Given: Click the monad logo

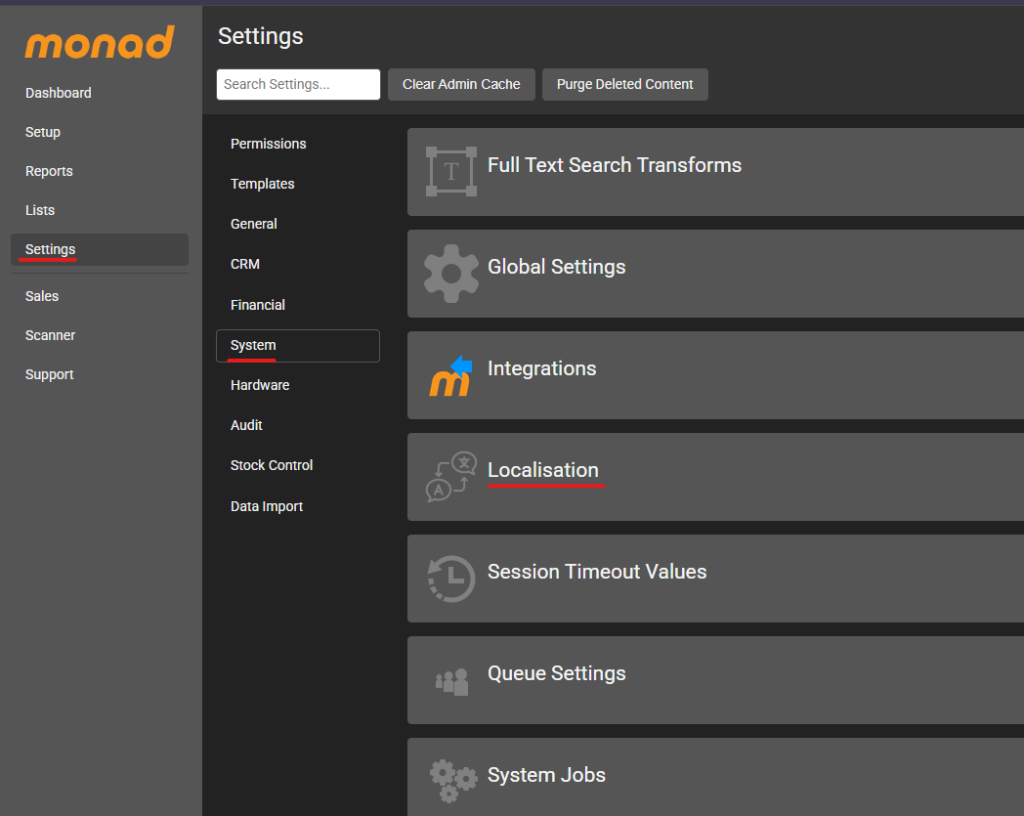Looking at the screenshot, I should [100, 43].
